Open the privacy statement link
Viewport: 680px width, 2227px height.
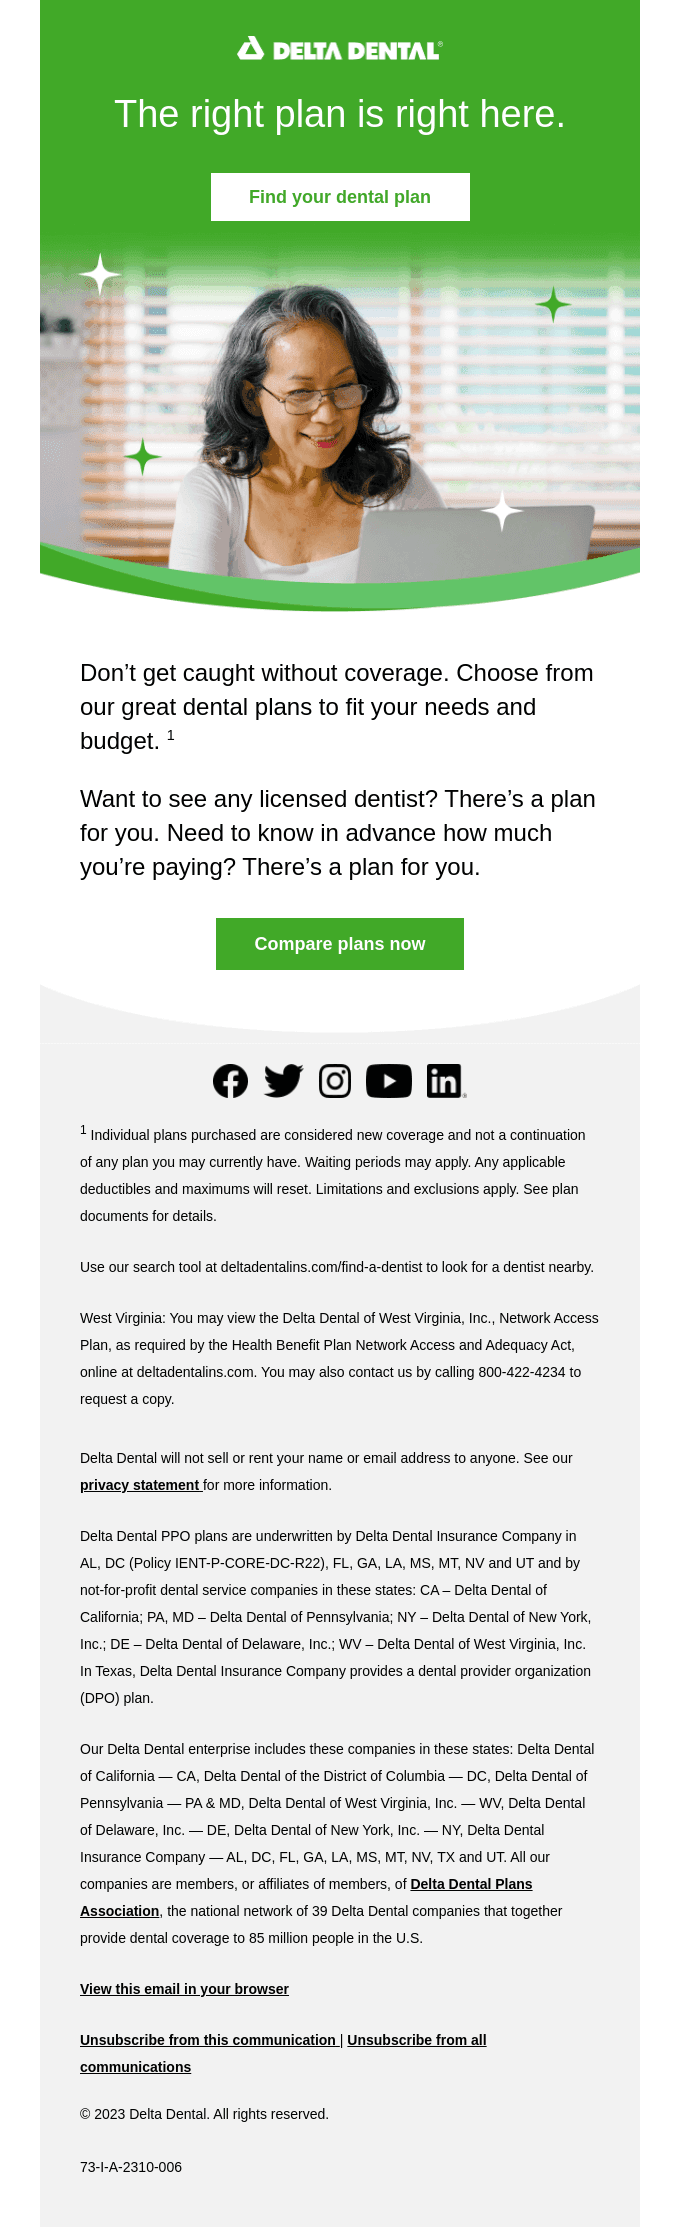[x=140, y=1485]
